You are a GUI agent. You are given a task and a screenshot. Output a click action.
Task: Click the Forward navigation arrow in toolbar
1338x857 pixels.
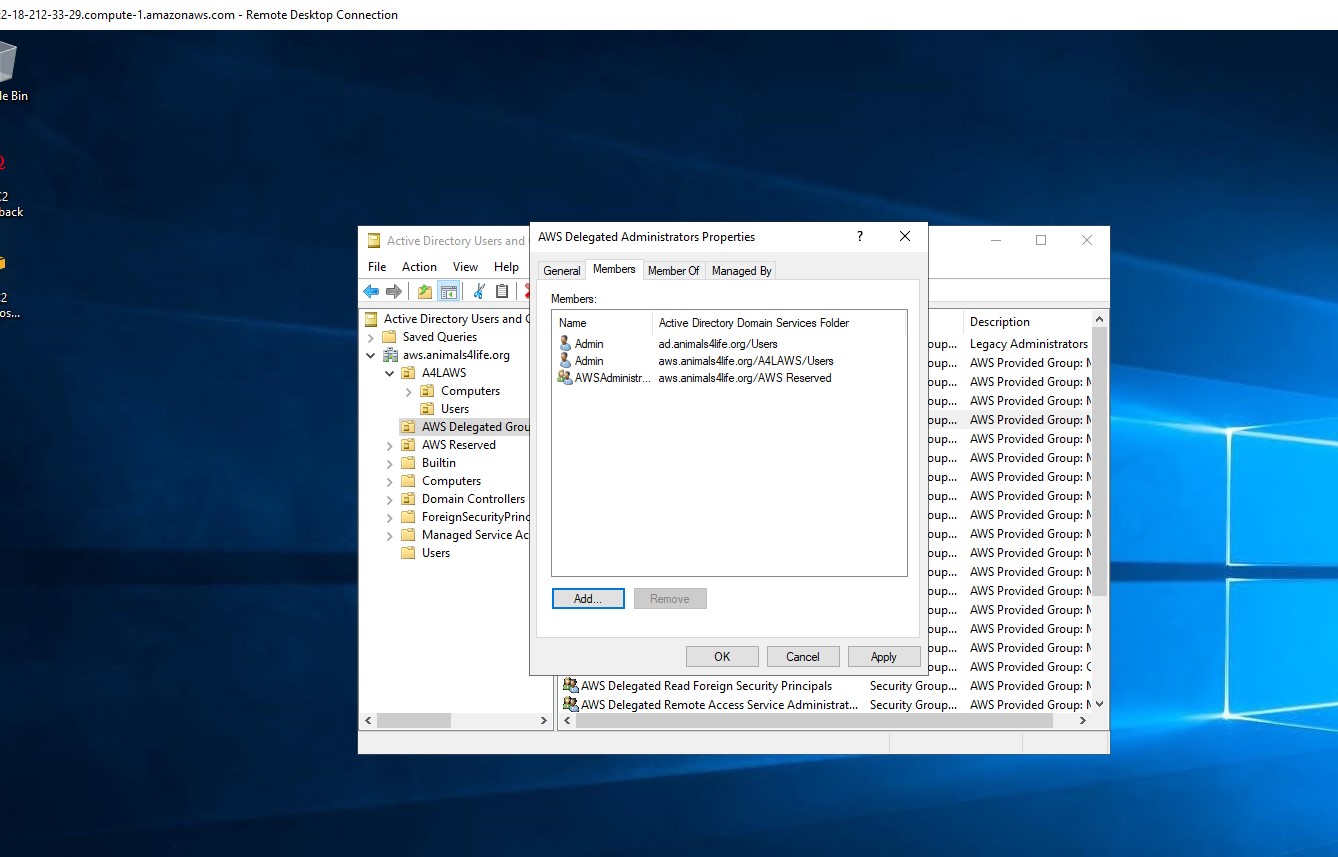coord(394,291)
